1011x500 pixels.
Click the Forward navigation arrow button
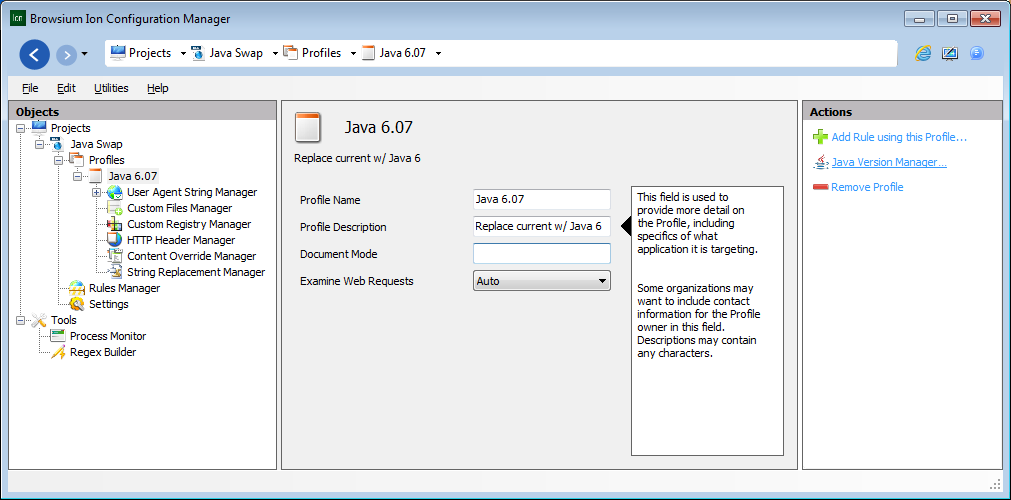pos(66,54)
